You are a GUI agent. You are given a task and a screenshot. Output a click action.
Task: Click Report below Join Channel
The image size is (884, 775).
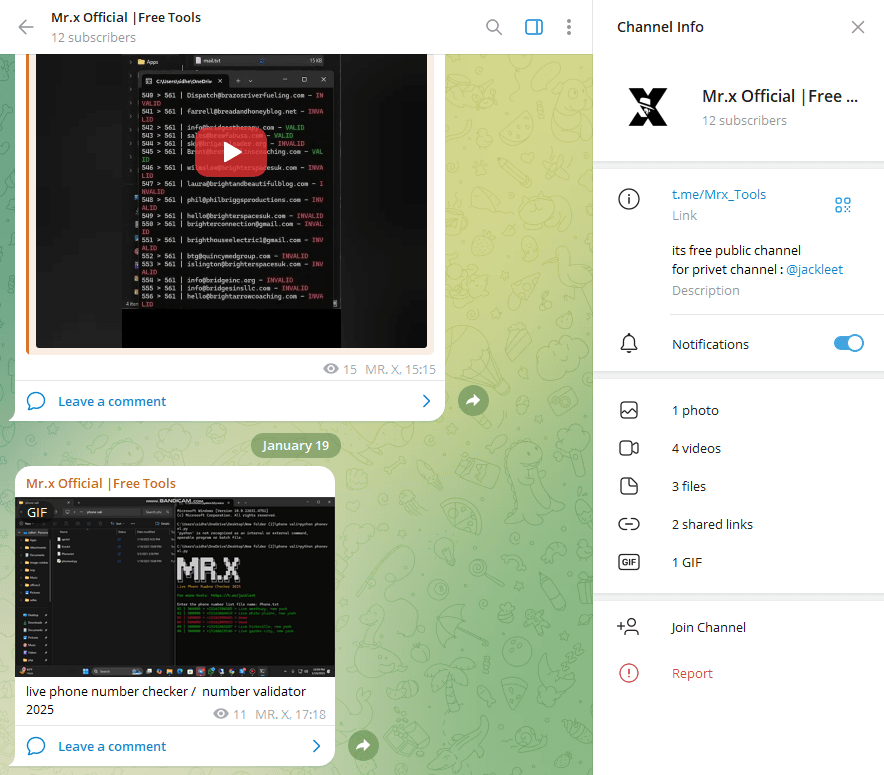(692, 673)
